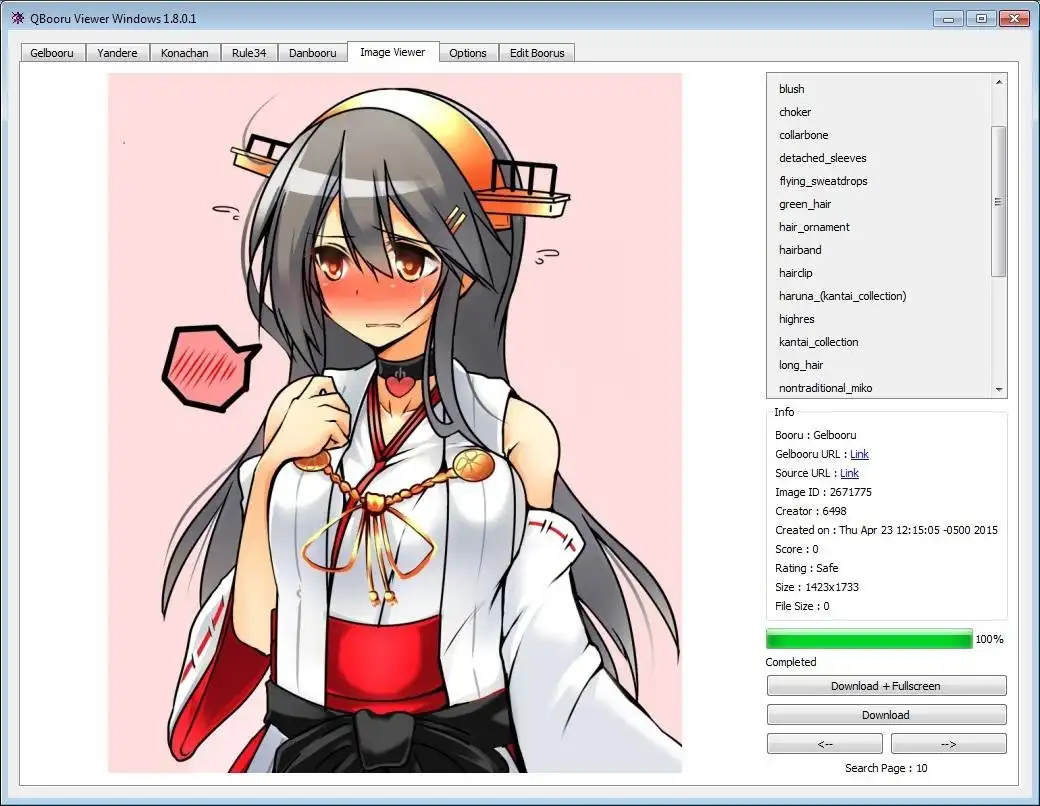
Task: Click the QBooru app icon in title bar
Action: pyautogui.click(x=17, y=18)
